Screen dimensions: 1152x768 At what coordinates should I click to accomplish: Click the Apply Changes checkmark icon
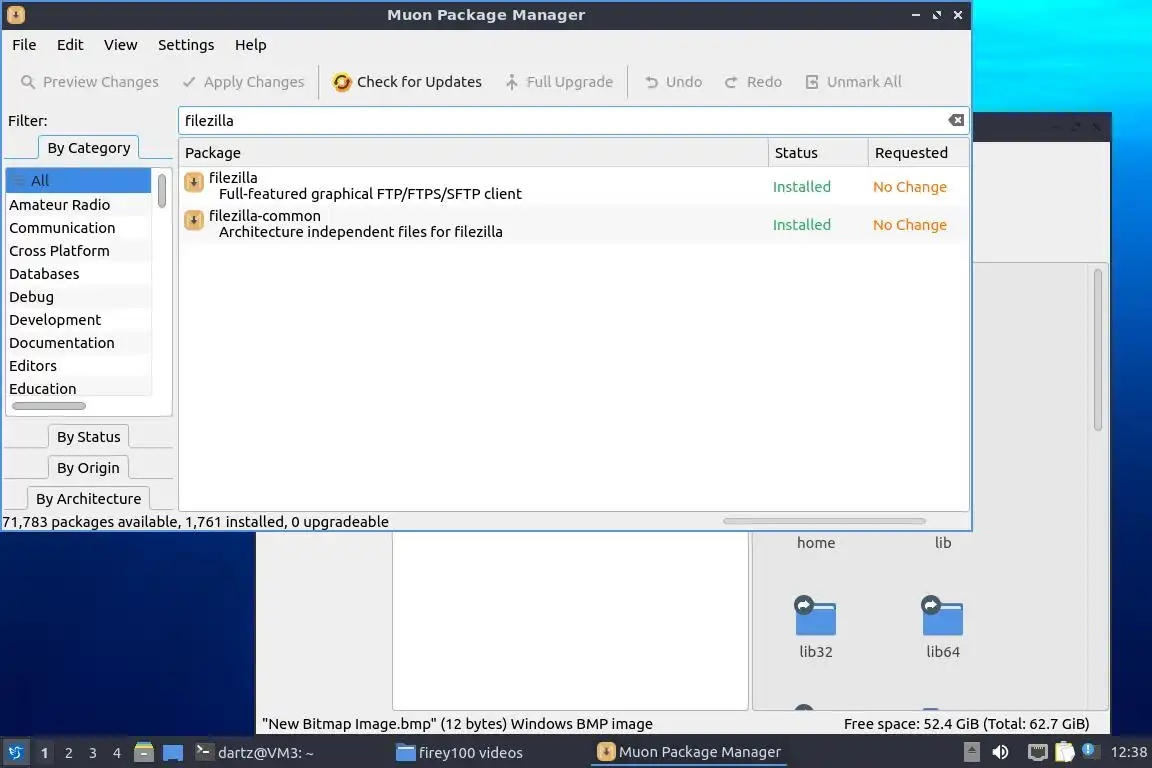pyautogui.click(x=189, y=82)
